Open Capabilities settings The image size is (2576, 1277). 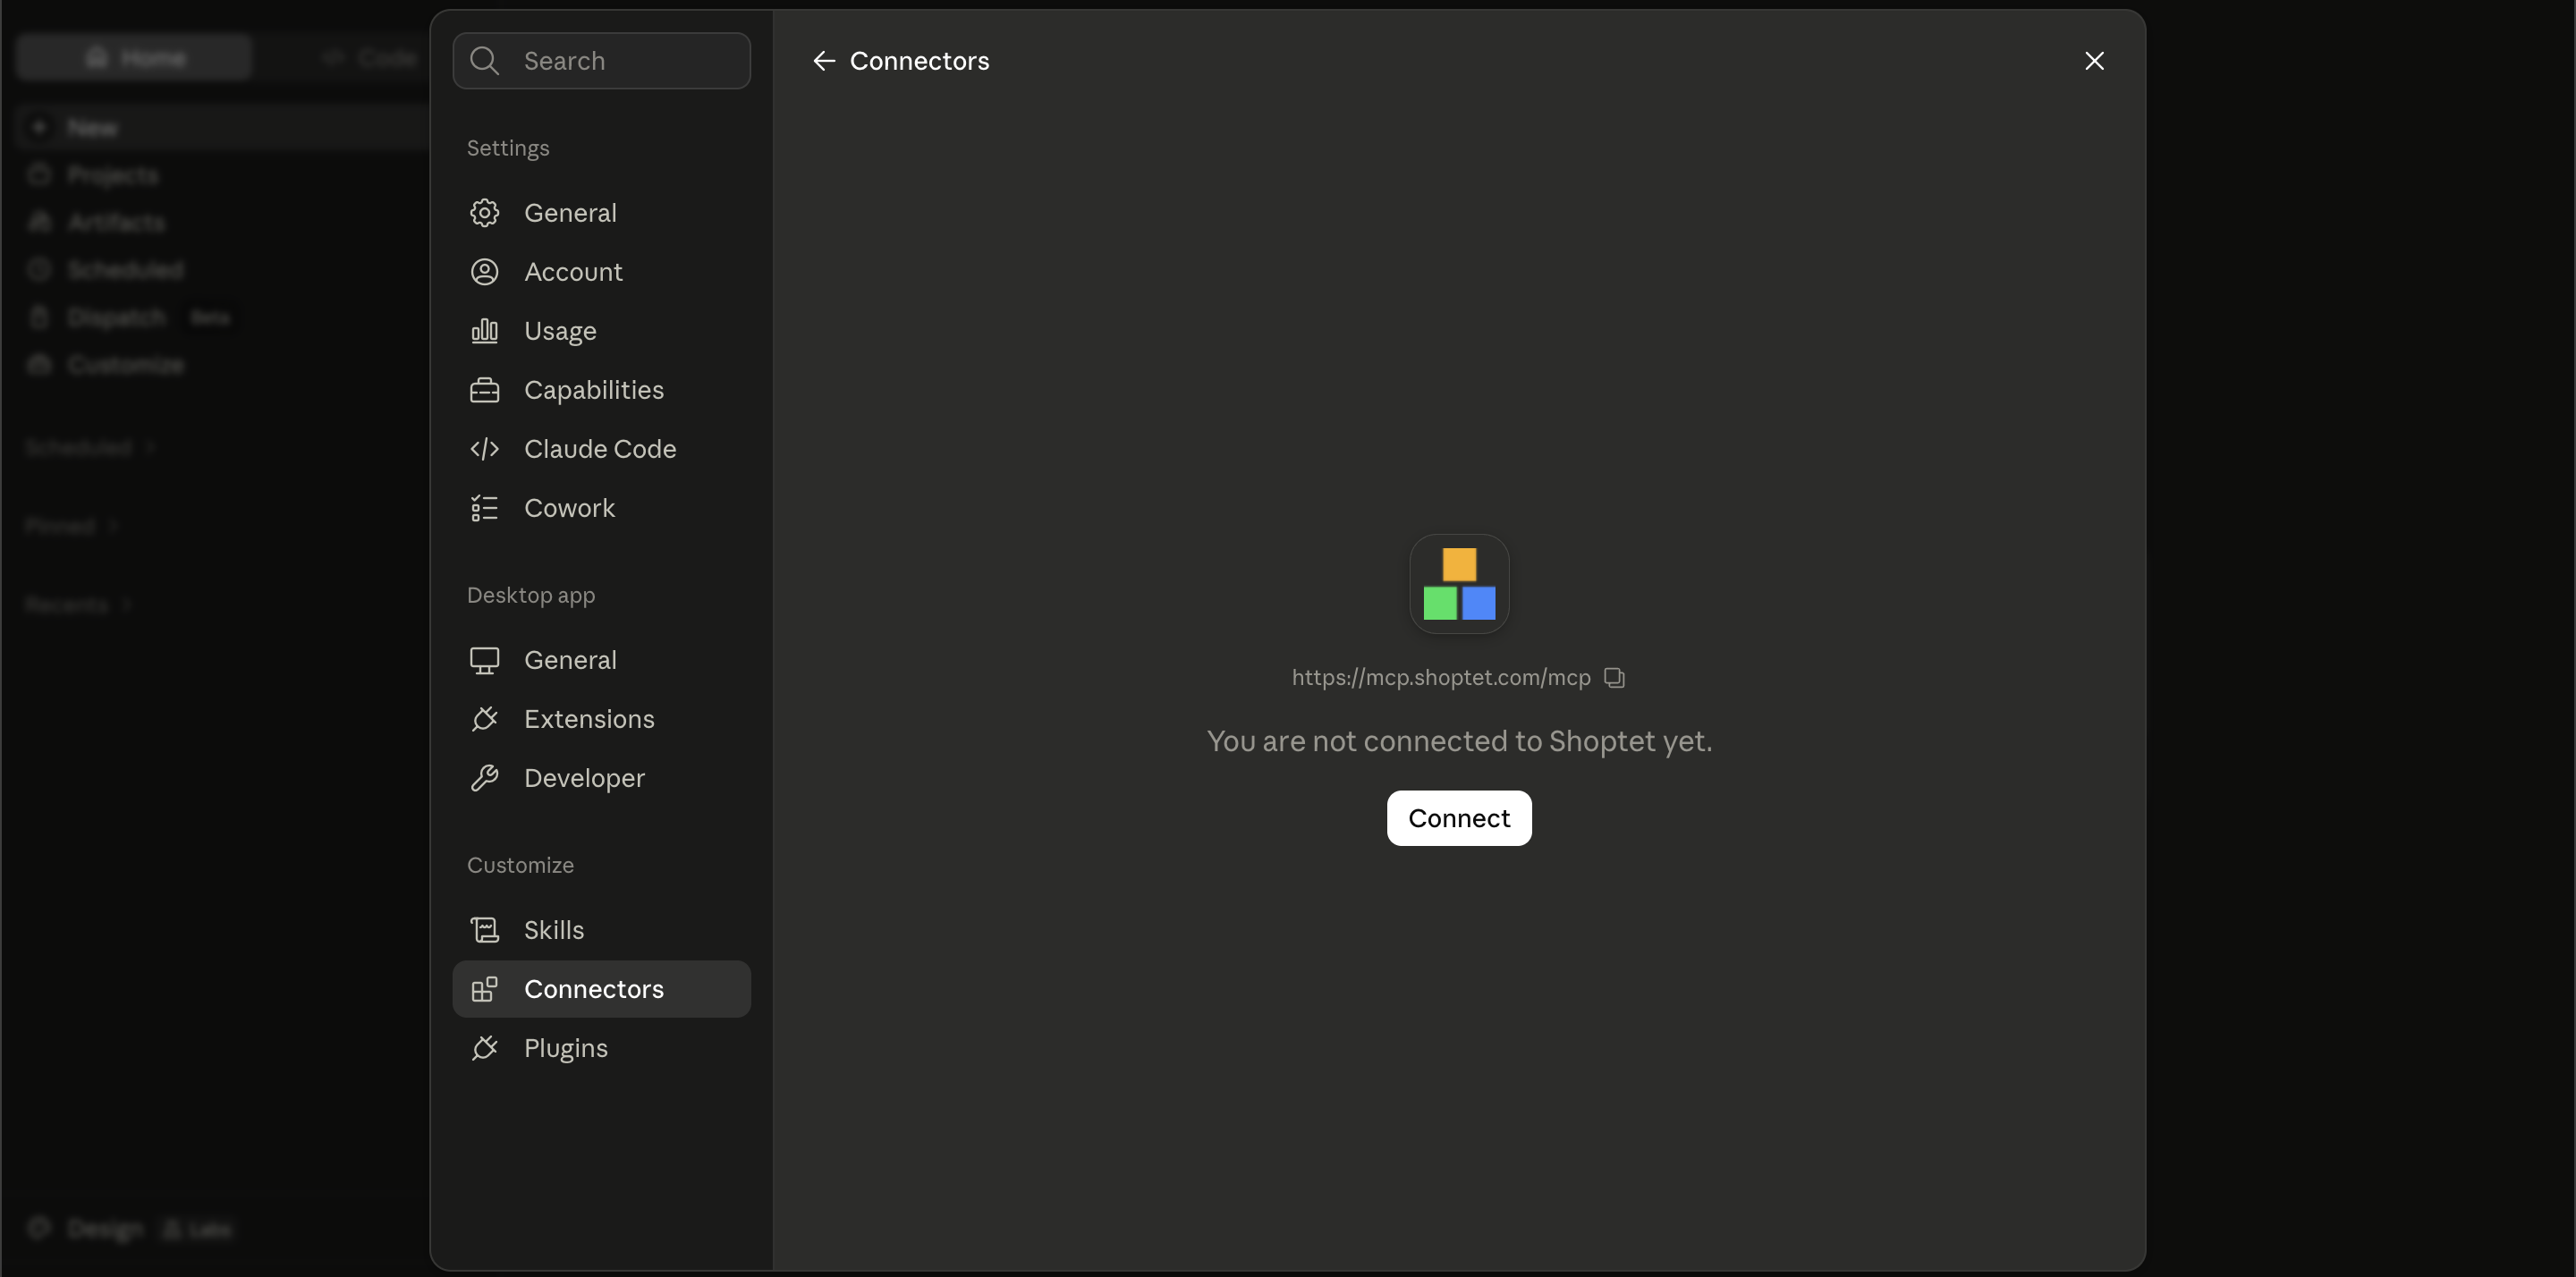tap(601, 390)
